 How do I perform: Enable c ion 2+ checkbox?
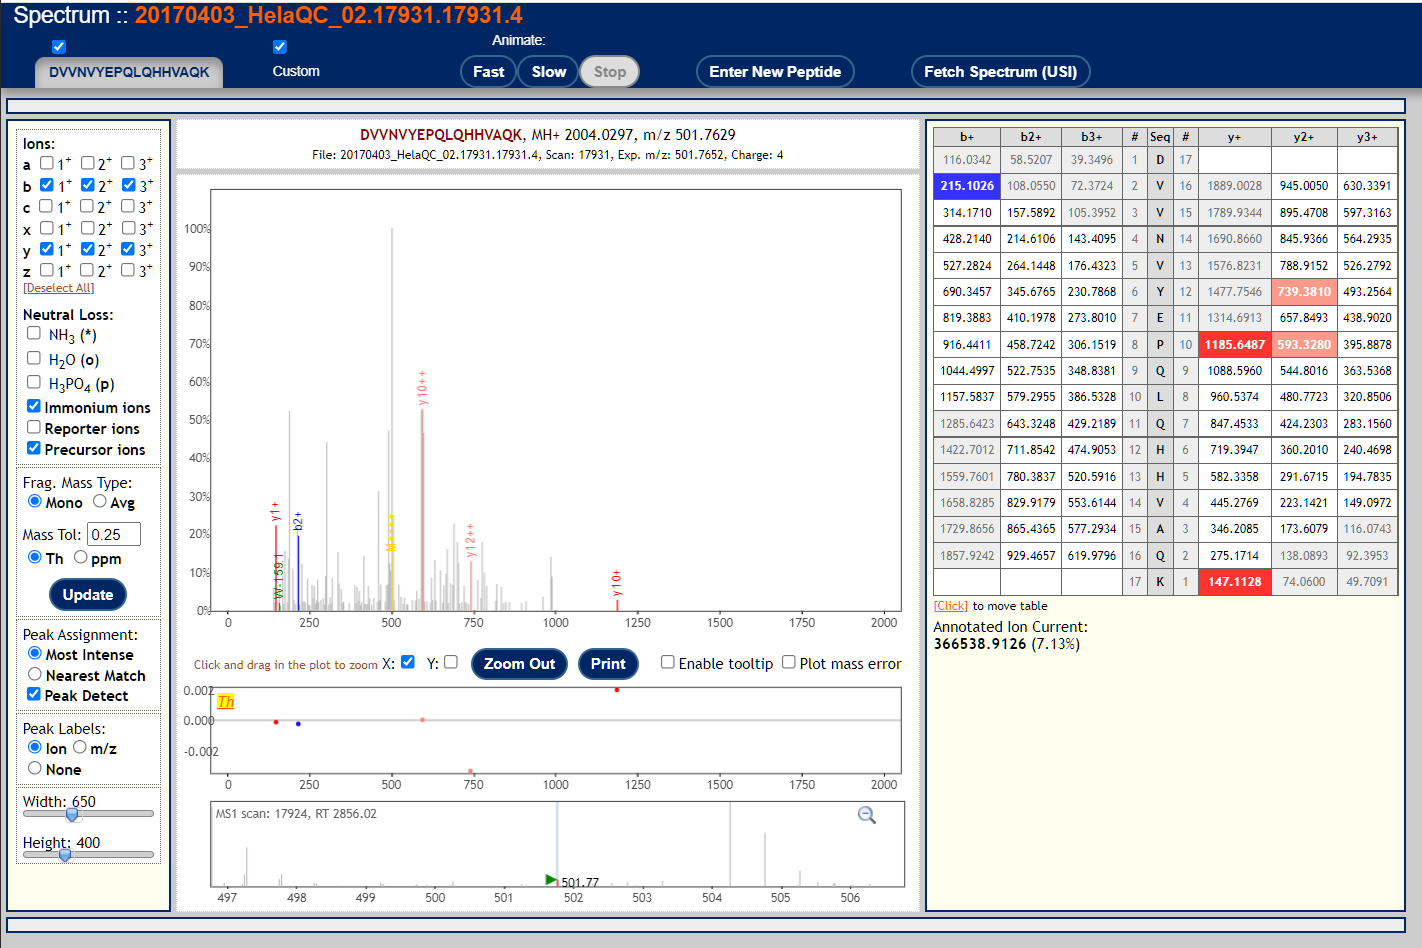point(88,206)
